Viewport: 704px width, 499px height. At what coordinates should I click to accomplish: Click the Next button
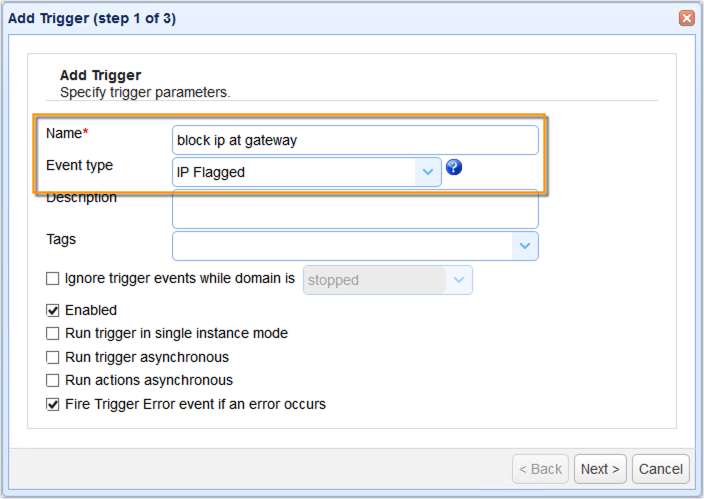pyautogui.click(x=600, y=469)
